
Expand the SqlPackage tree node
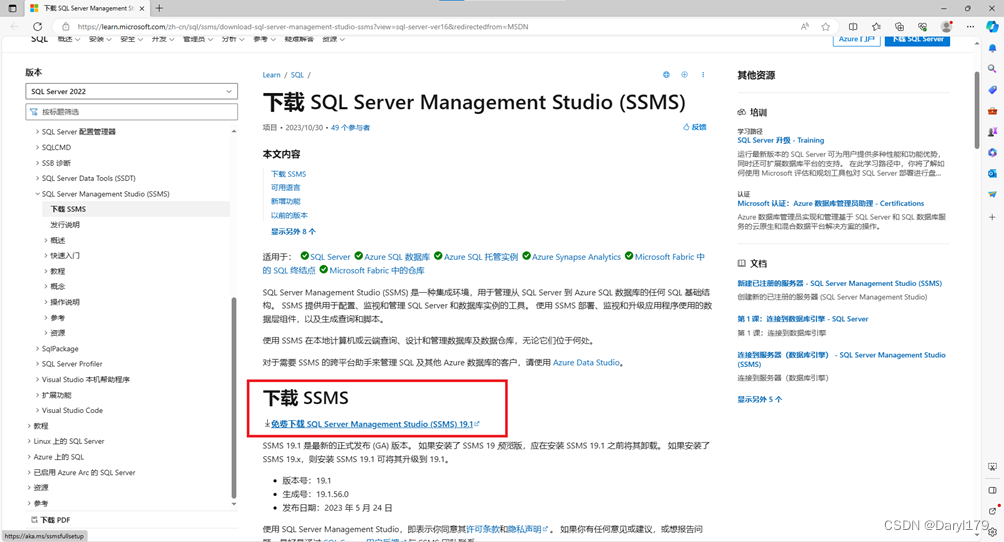[37, 349]
